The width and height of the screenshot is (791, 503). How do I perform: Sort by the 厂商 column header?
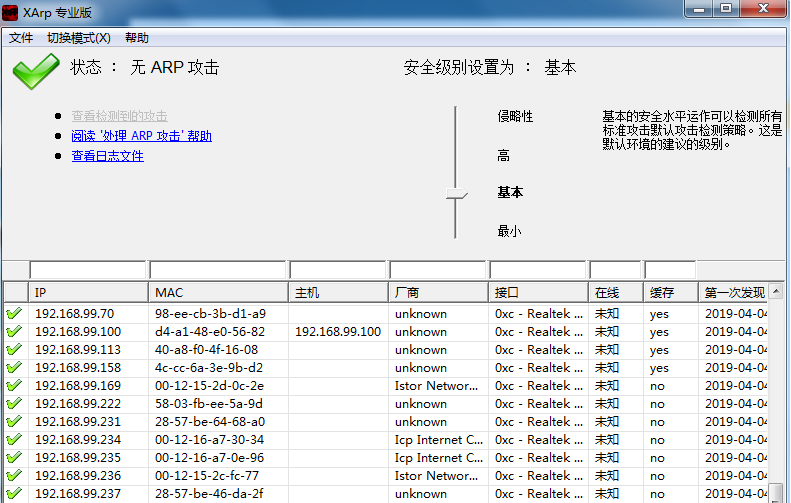point(438,293)
